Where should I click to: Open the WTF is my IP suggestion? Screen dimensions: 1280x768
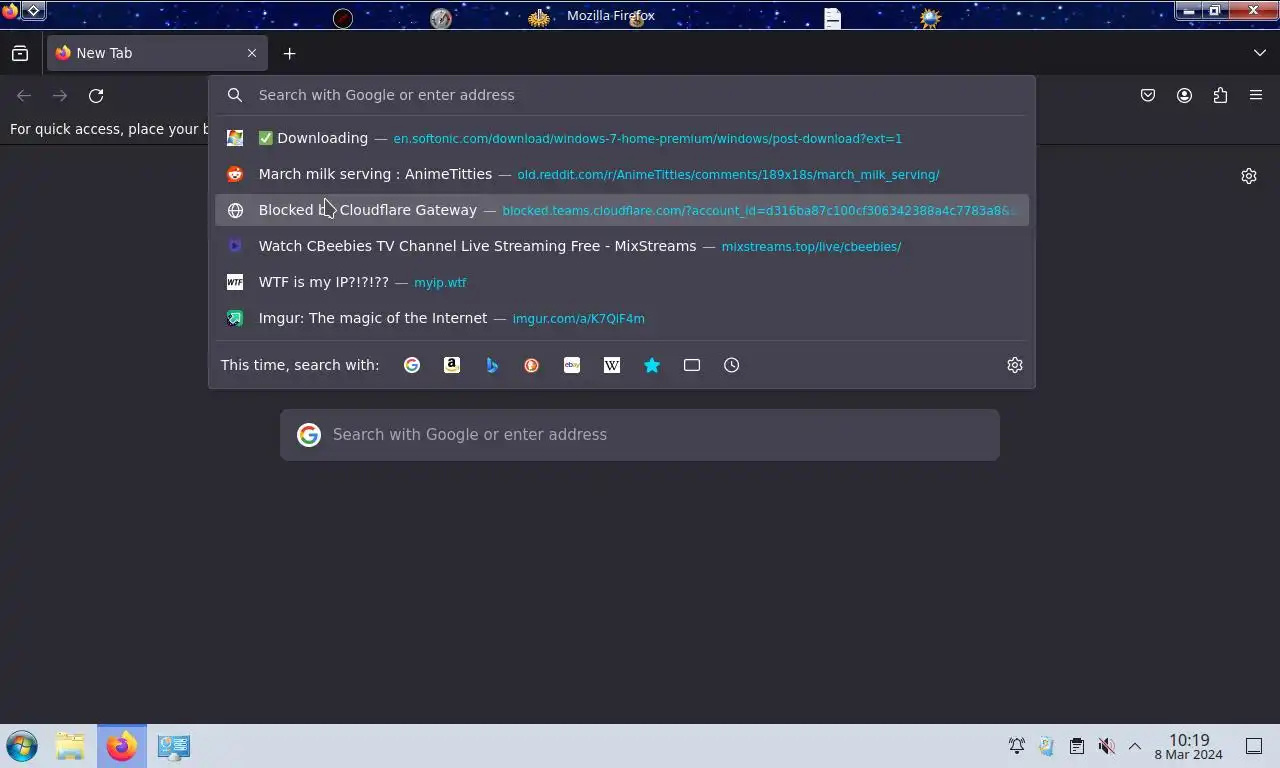point(622,282)
